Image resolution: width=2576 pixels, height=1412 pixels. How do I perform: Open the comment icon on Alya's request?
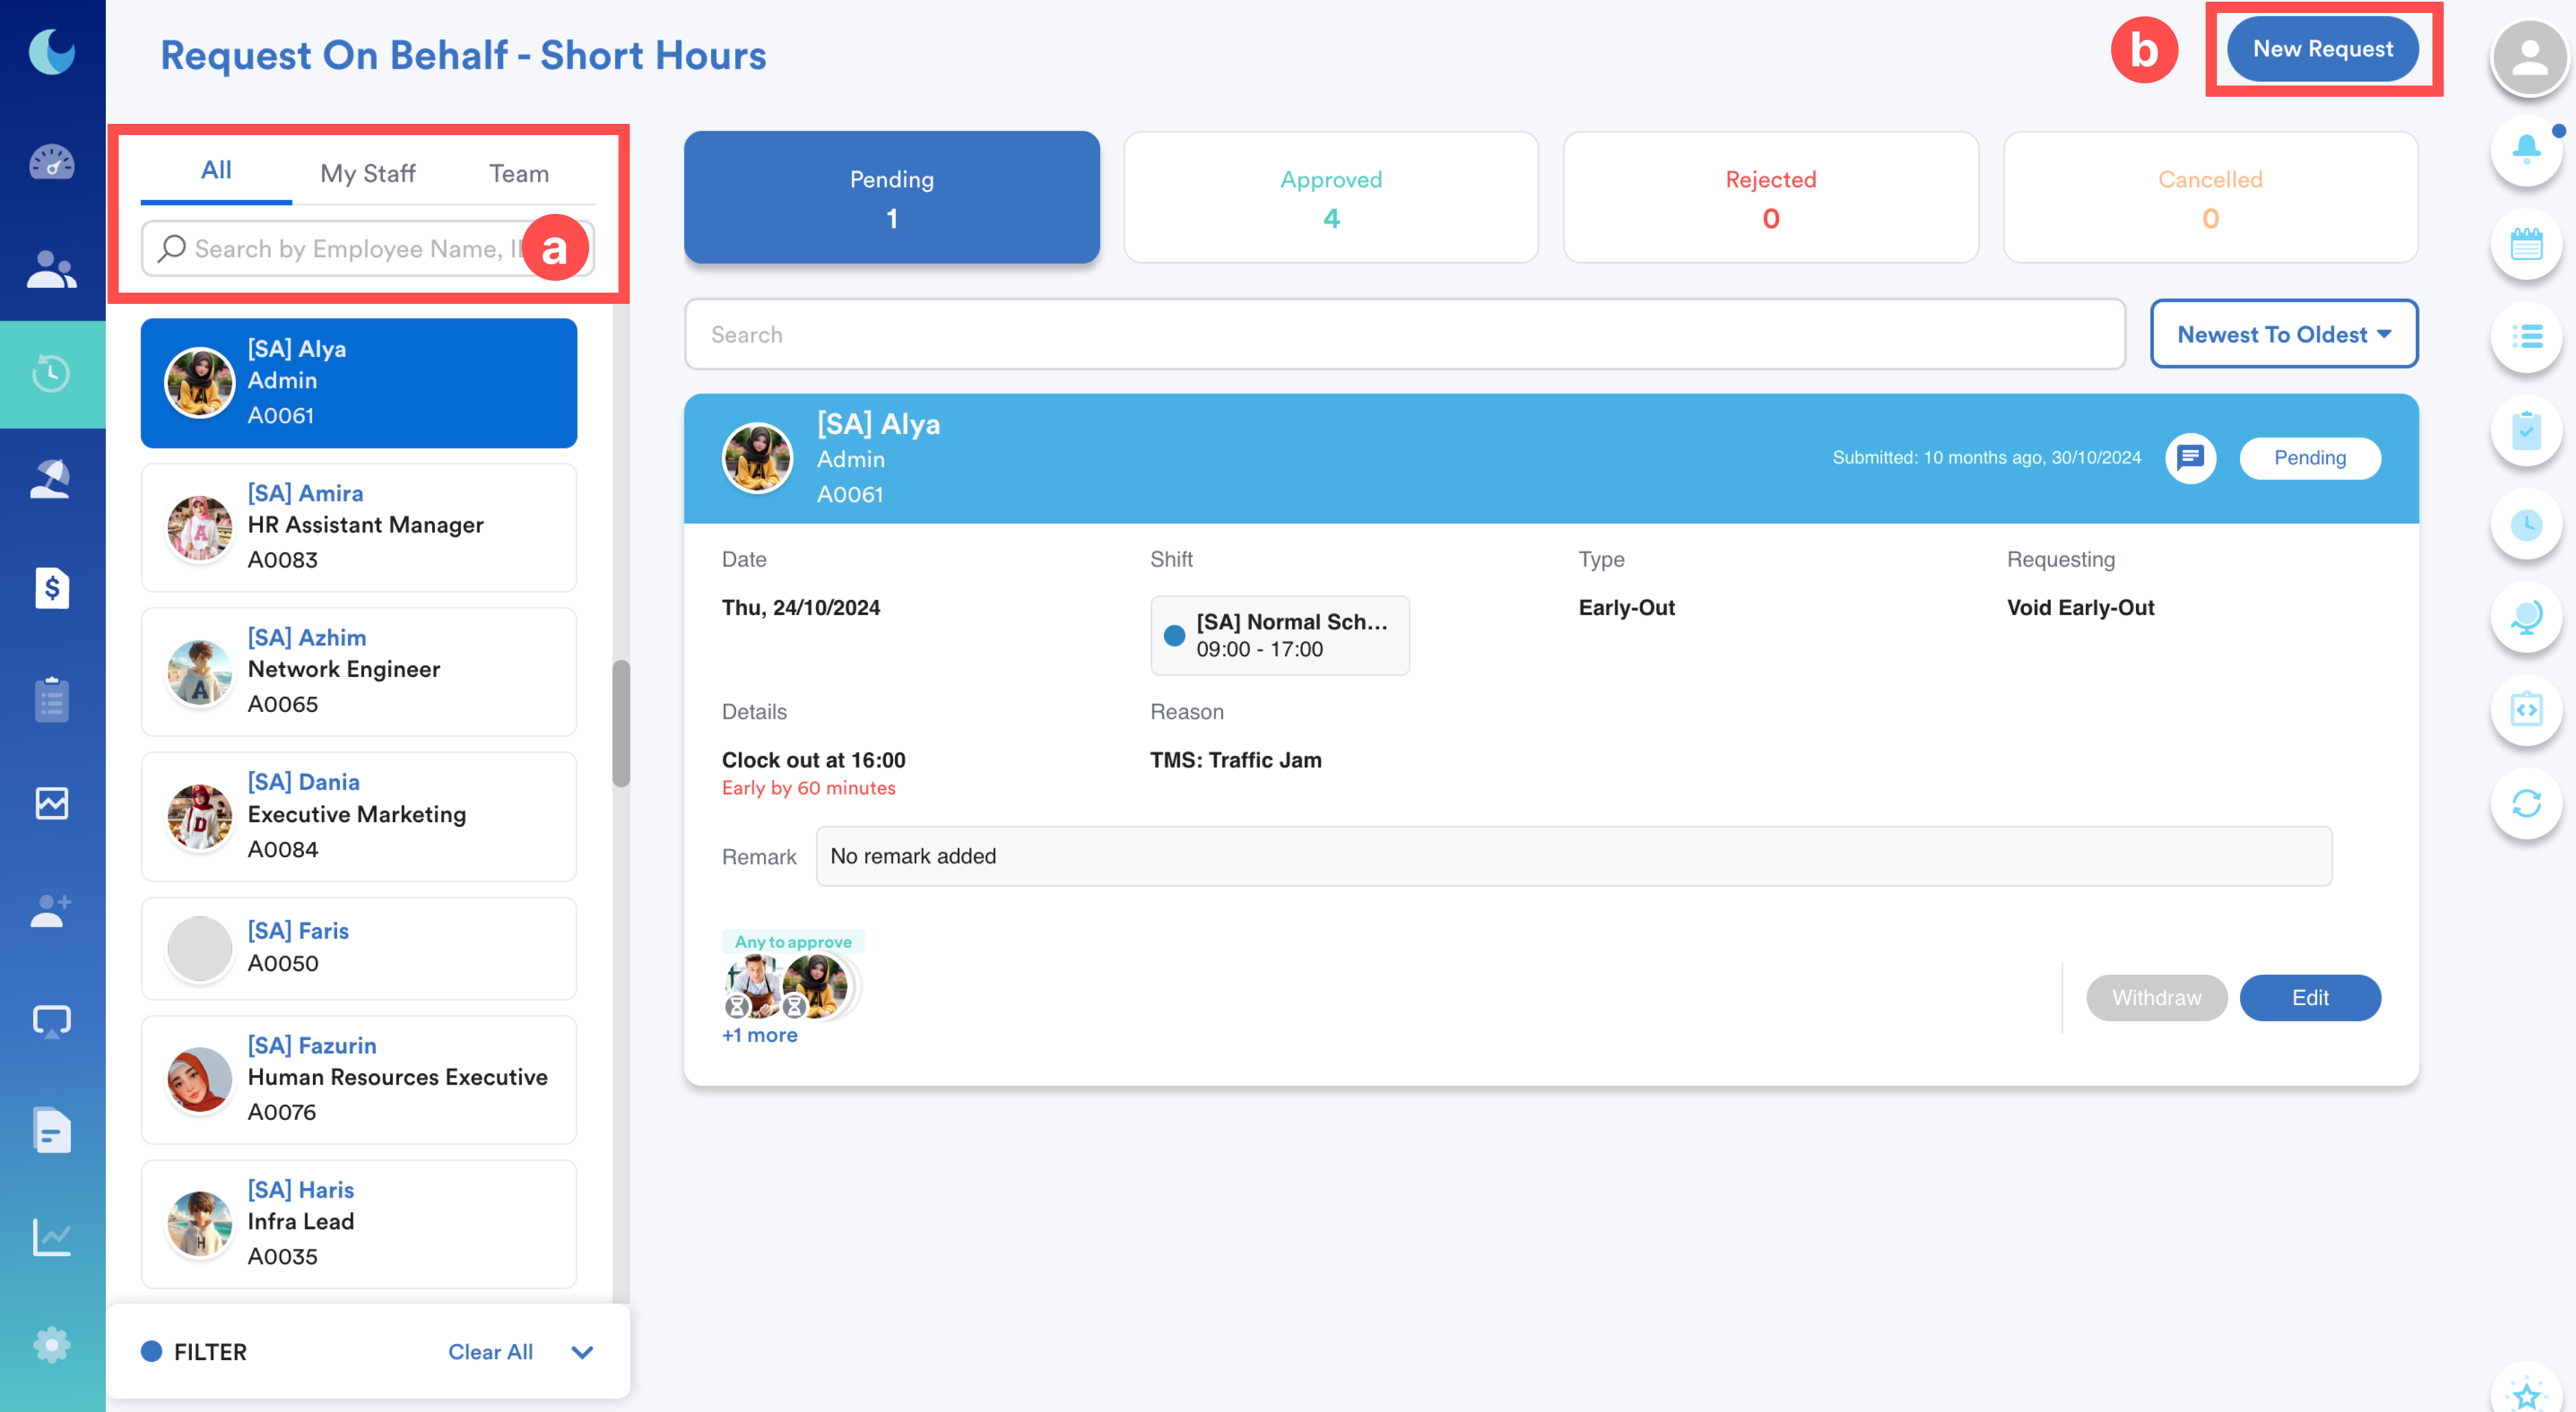[x=2190, y=458]
